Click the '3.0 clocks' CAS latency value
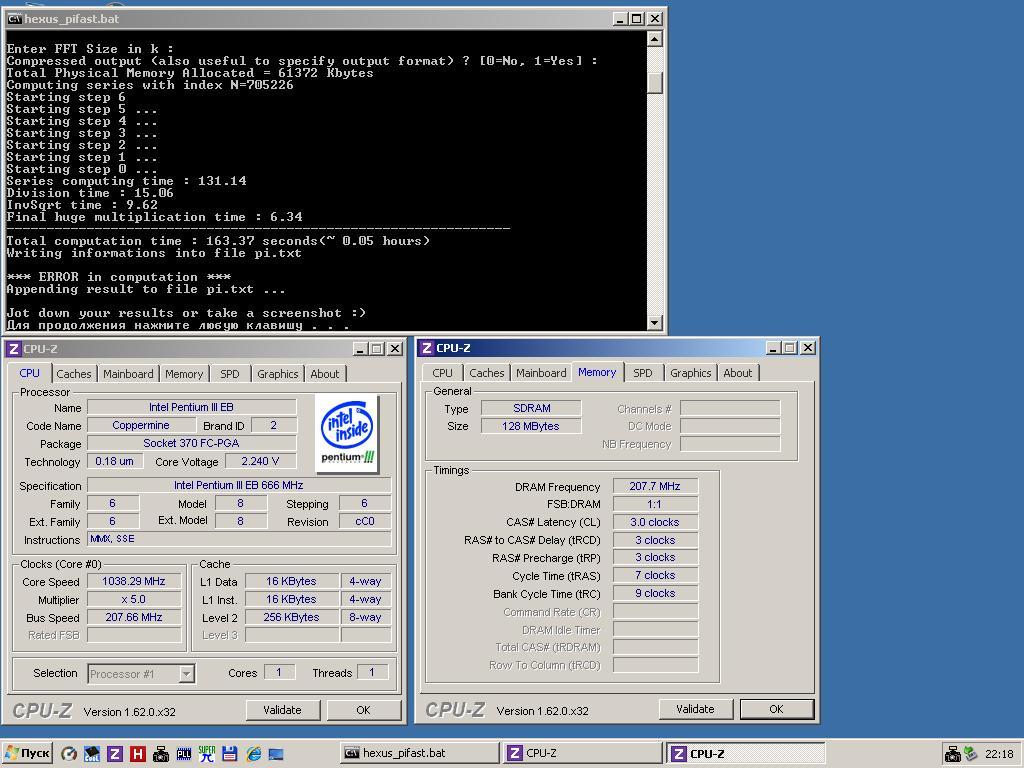 pyautogui.click(x=655, y=522)
